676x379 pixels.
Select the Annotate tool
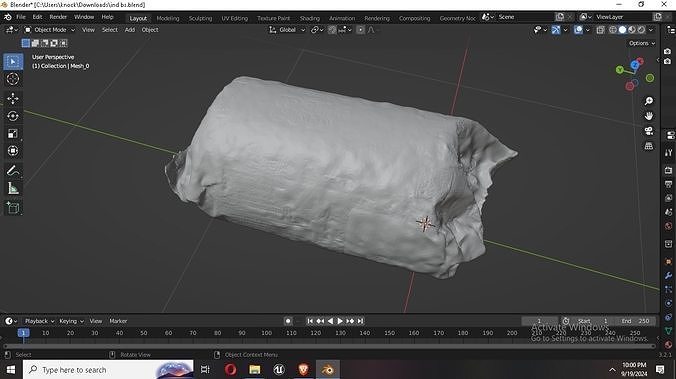pyautogui.click(x=13, y=171)
